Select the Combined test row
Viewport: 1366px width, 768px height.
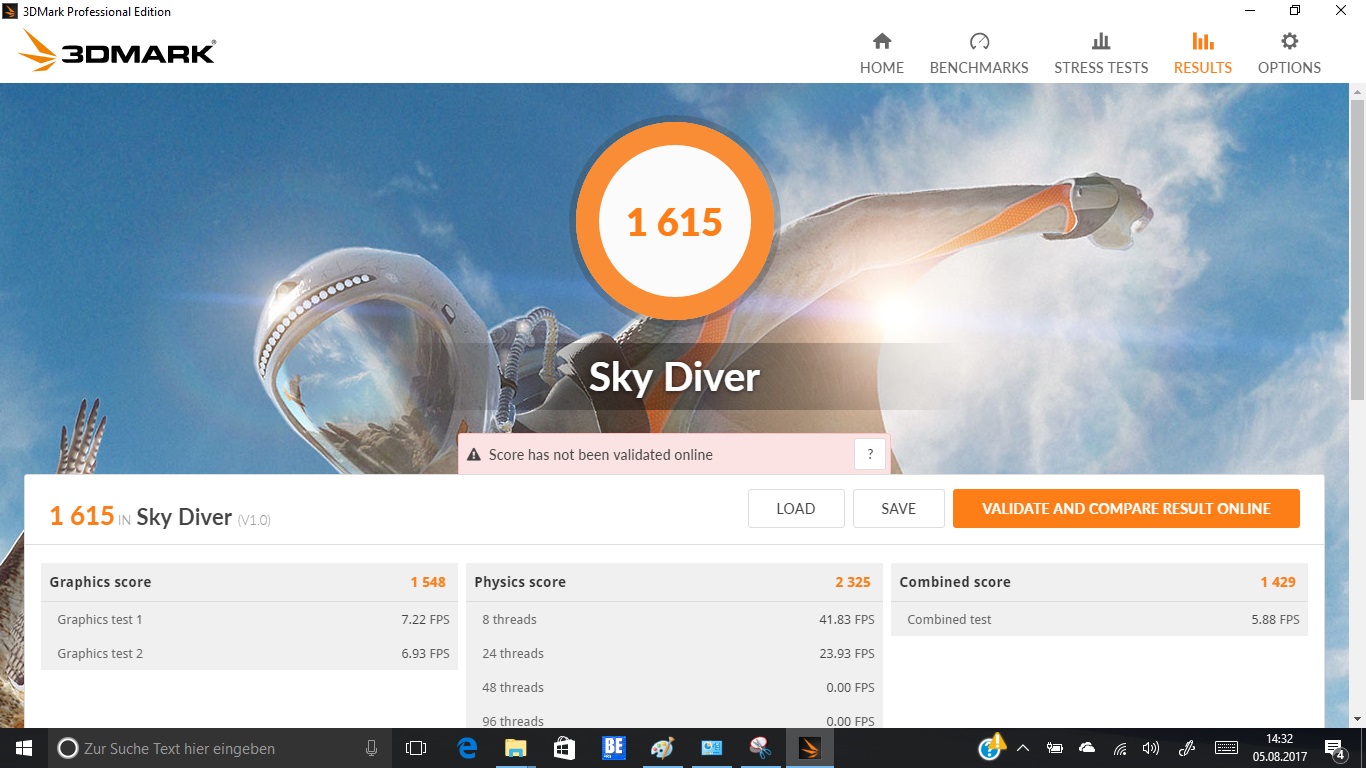click(1099, 619)
